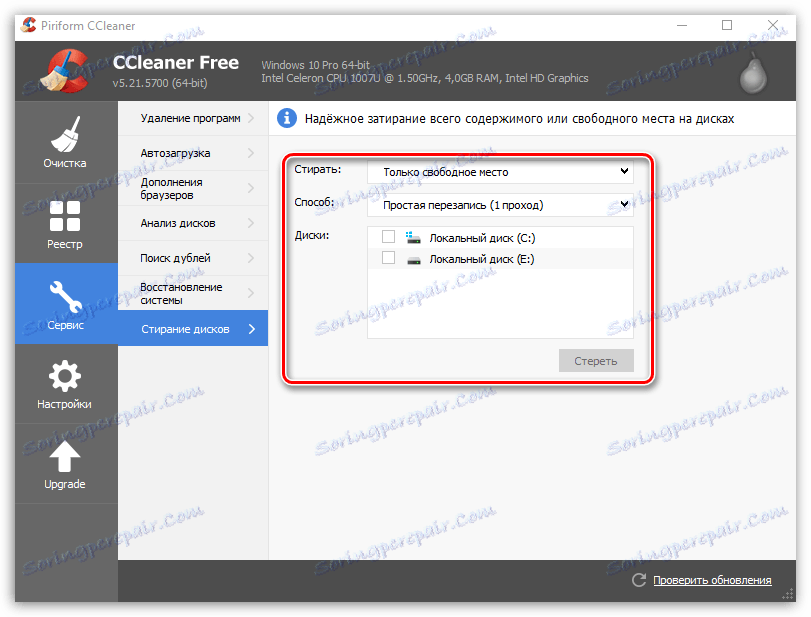Click the pear icon in header
The height and width of the screenshot is (617, 811).
(x=753, y=74)
